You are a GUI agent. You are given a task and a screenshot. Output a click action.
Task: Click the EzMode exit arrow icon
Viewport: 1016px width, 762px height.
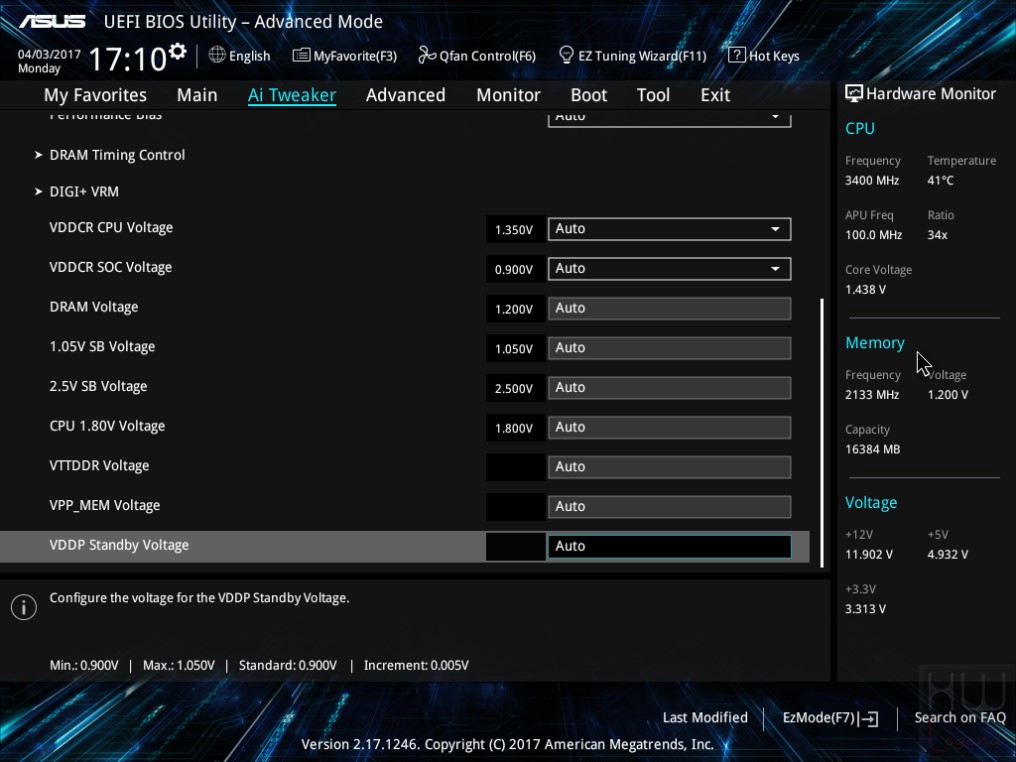pyautogui.click(x=868, y=718)
